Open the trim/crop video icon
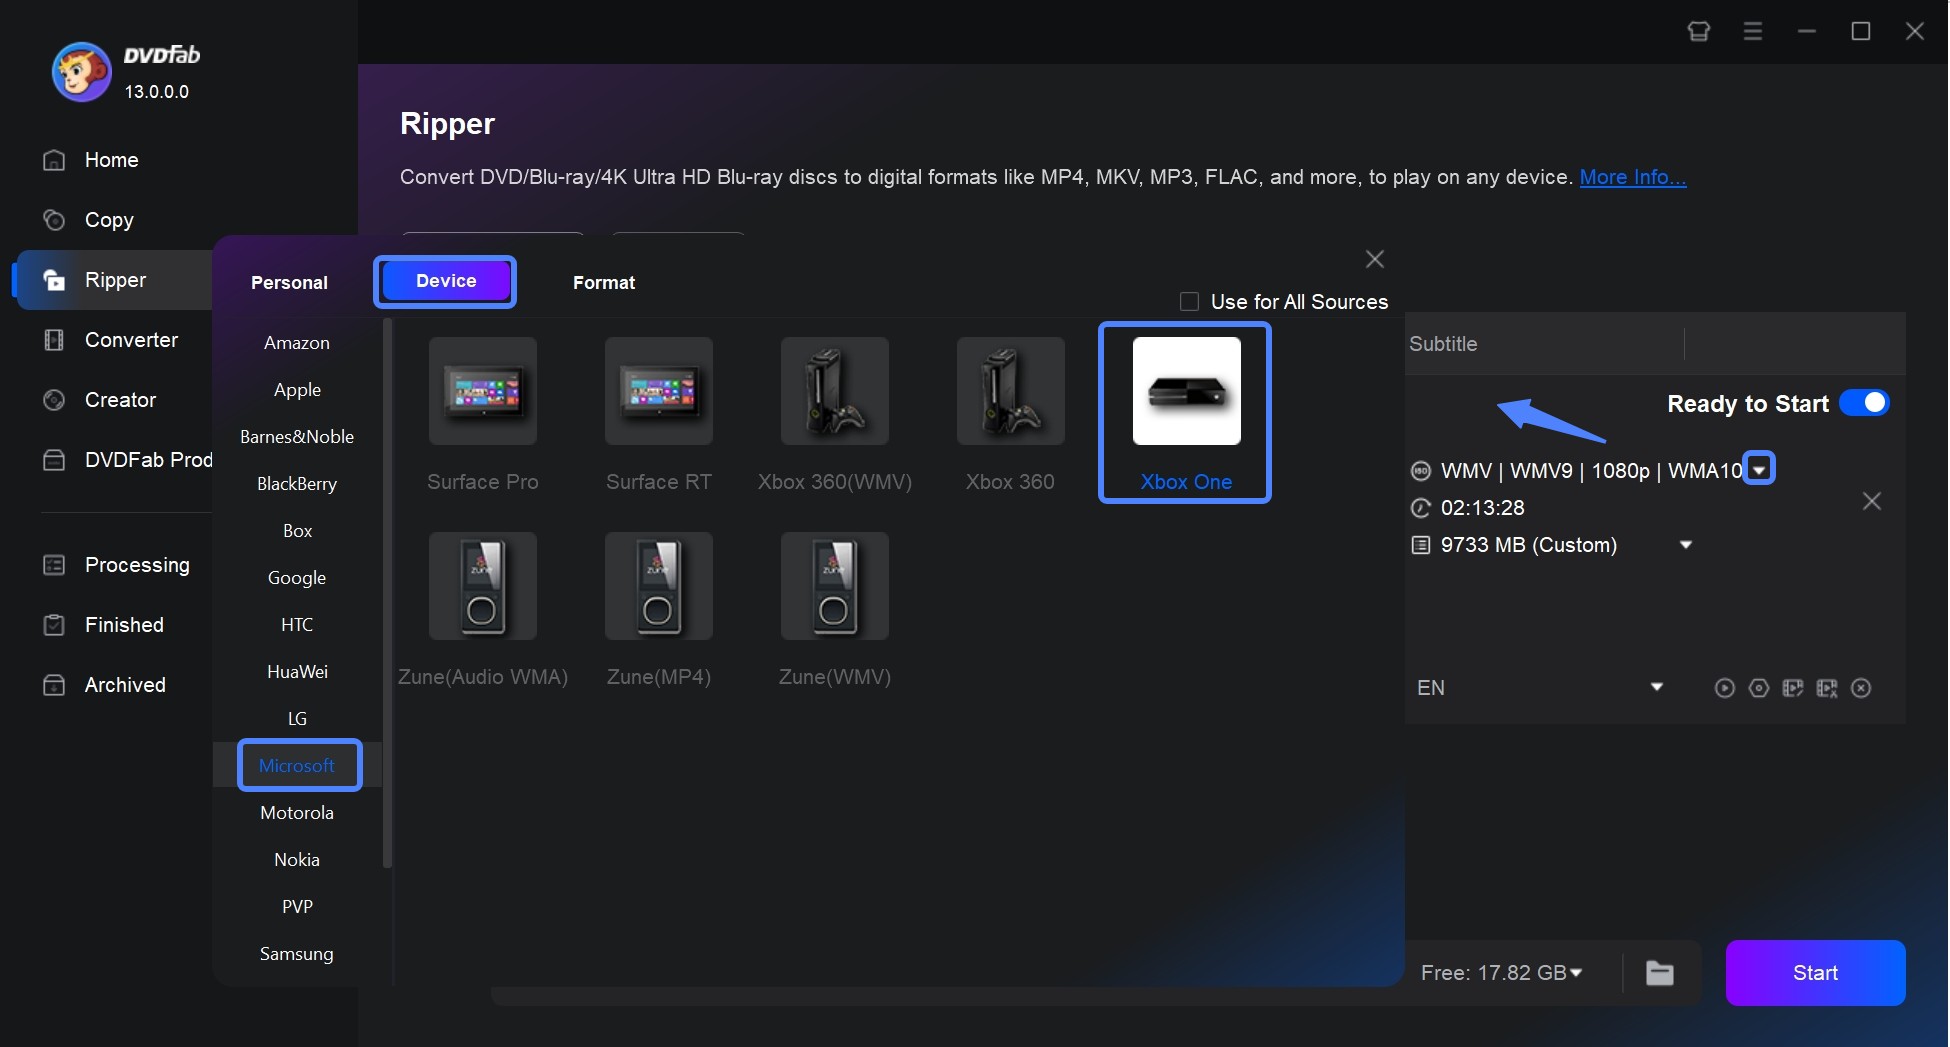The width and height of the screenshot is (1950, 1047). coord(1827,688)
